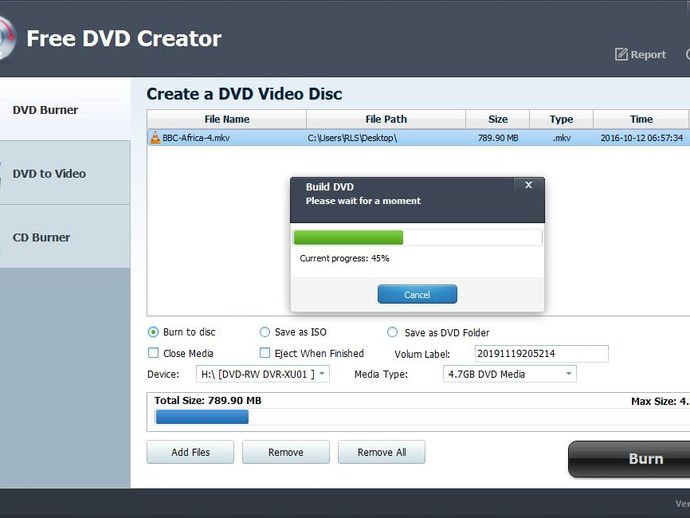Cancel the DVD build process

(417, 294)
